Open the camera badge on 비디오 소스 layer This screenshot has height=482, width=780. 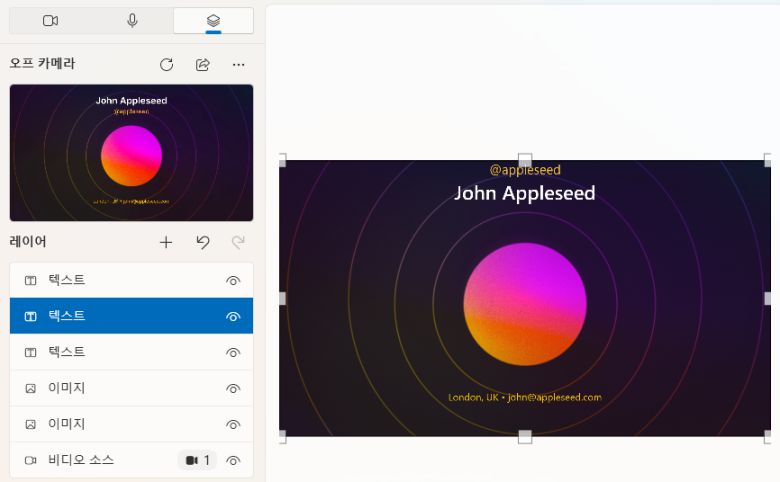tap(197, 461)
